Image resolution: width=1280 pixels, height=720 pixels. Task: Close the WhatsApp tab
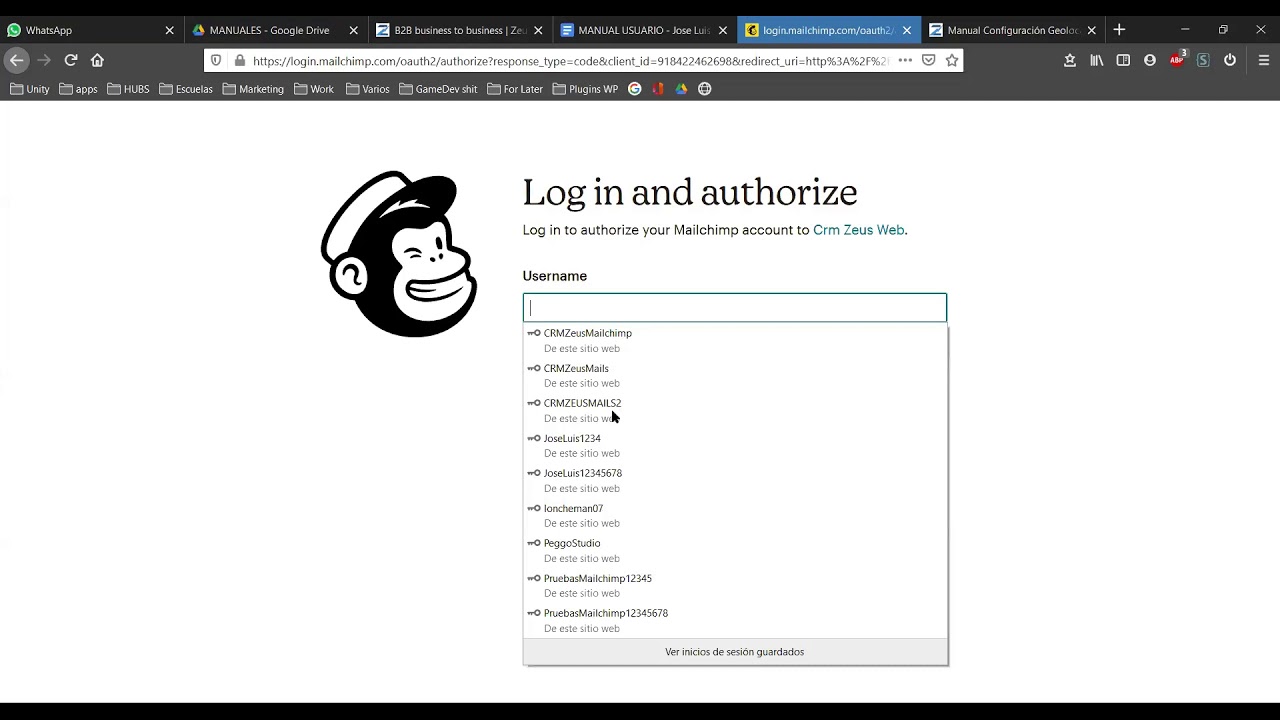[x=169, y=30]
